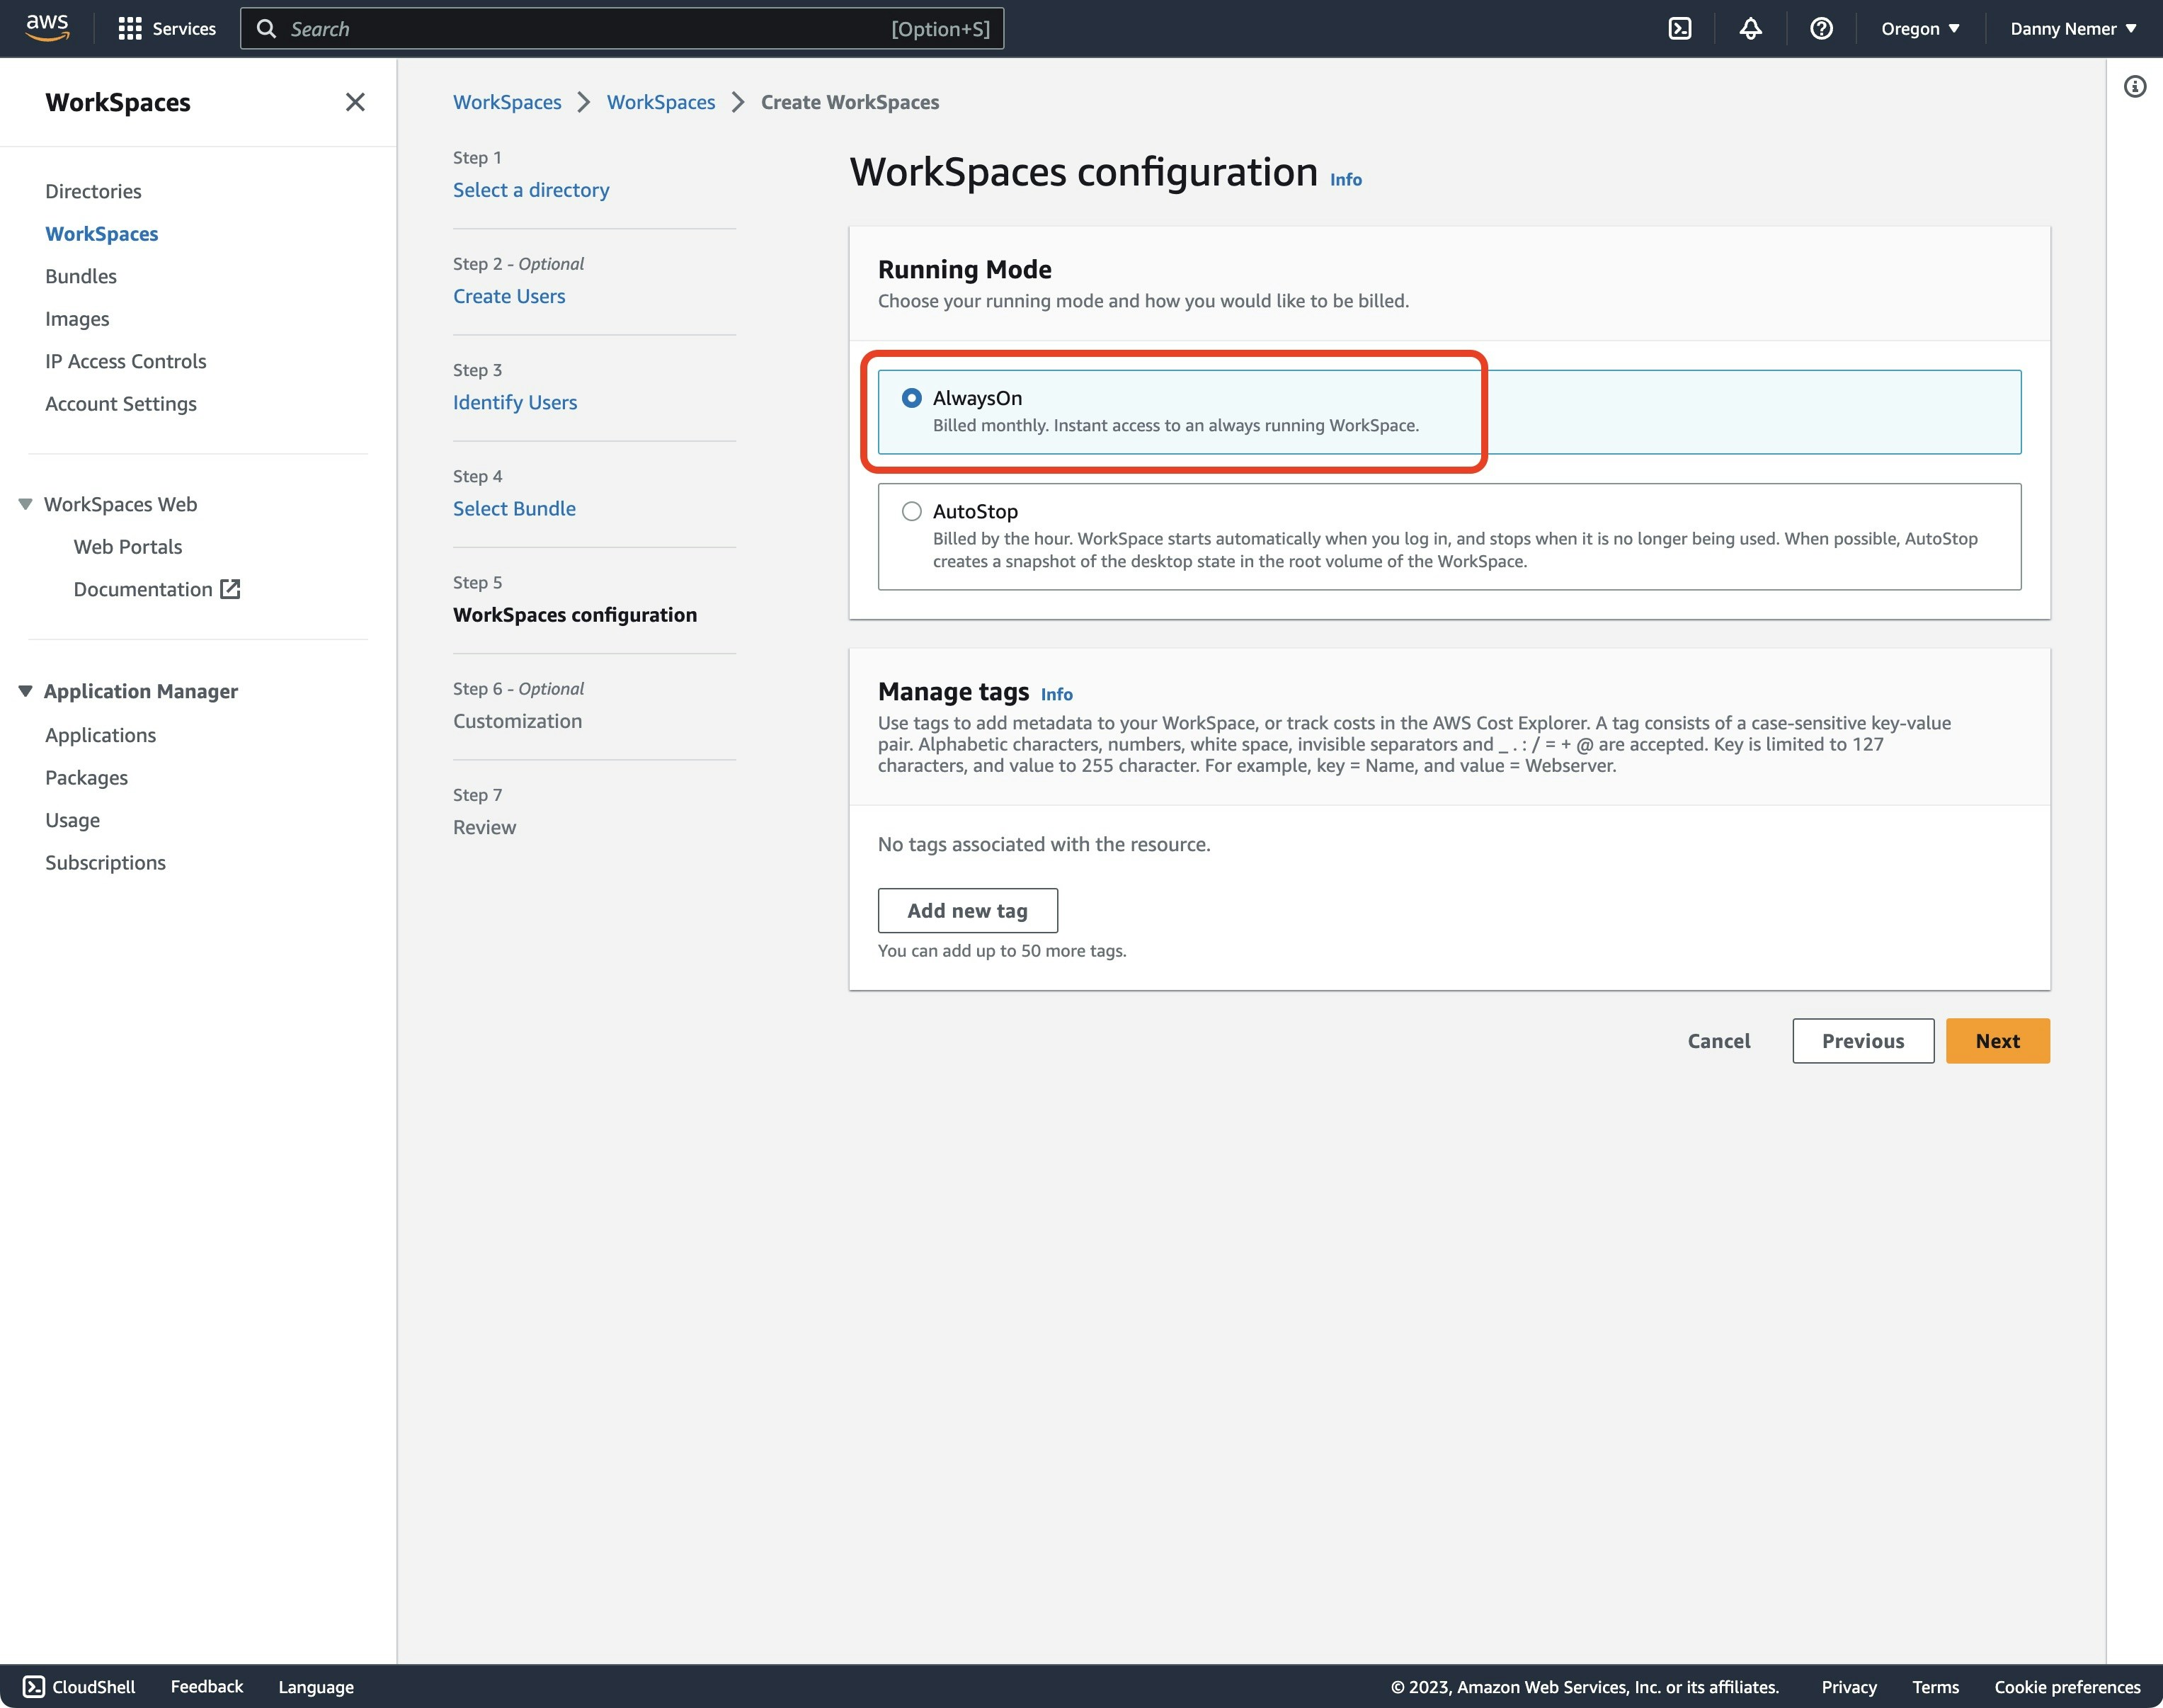Image resolution: width=2163 pixels, height=1708 pixels.
Task: Open Applications under Application Manager
Action: click(x=100, y=735)
